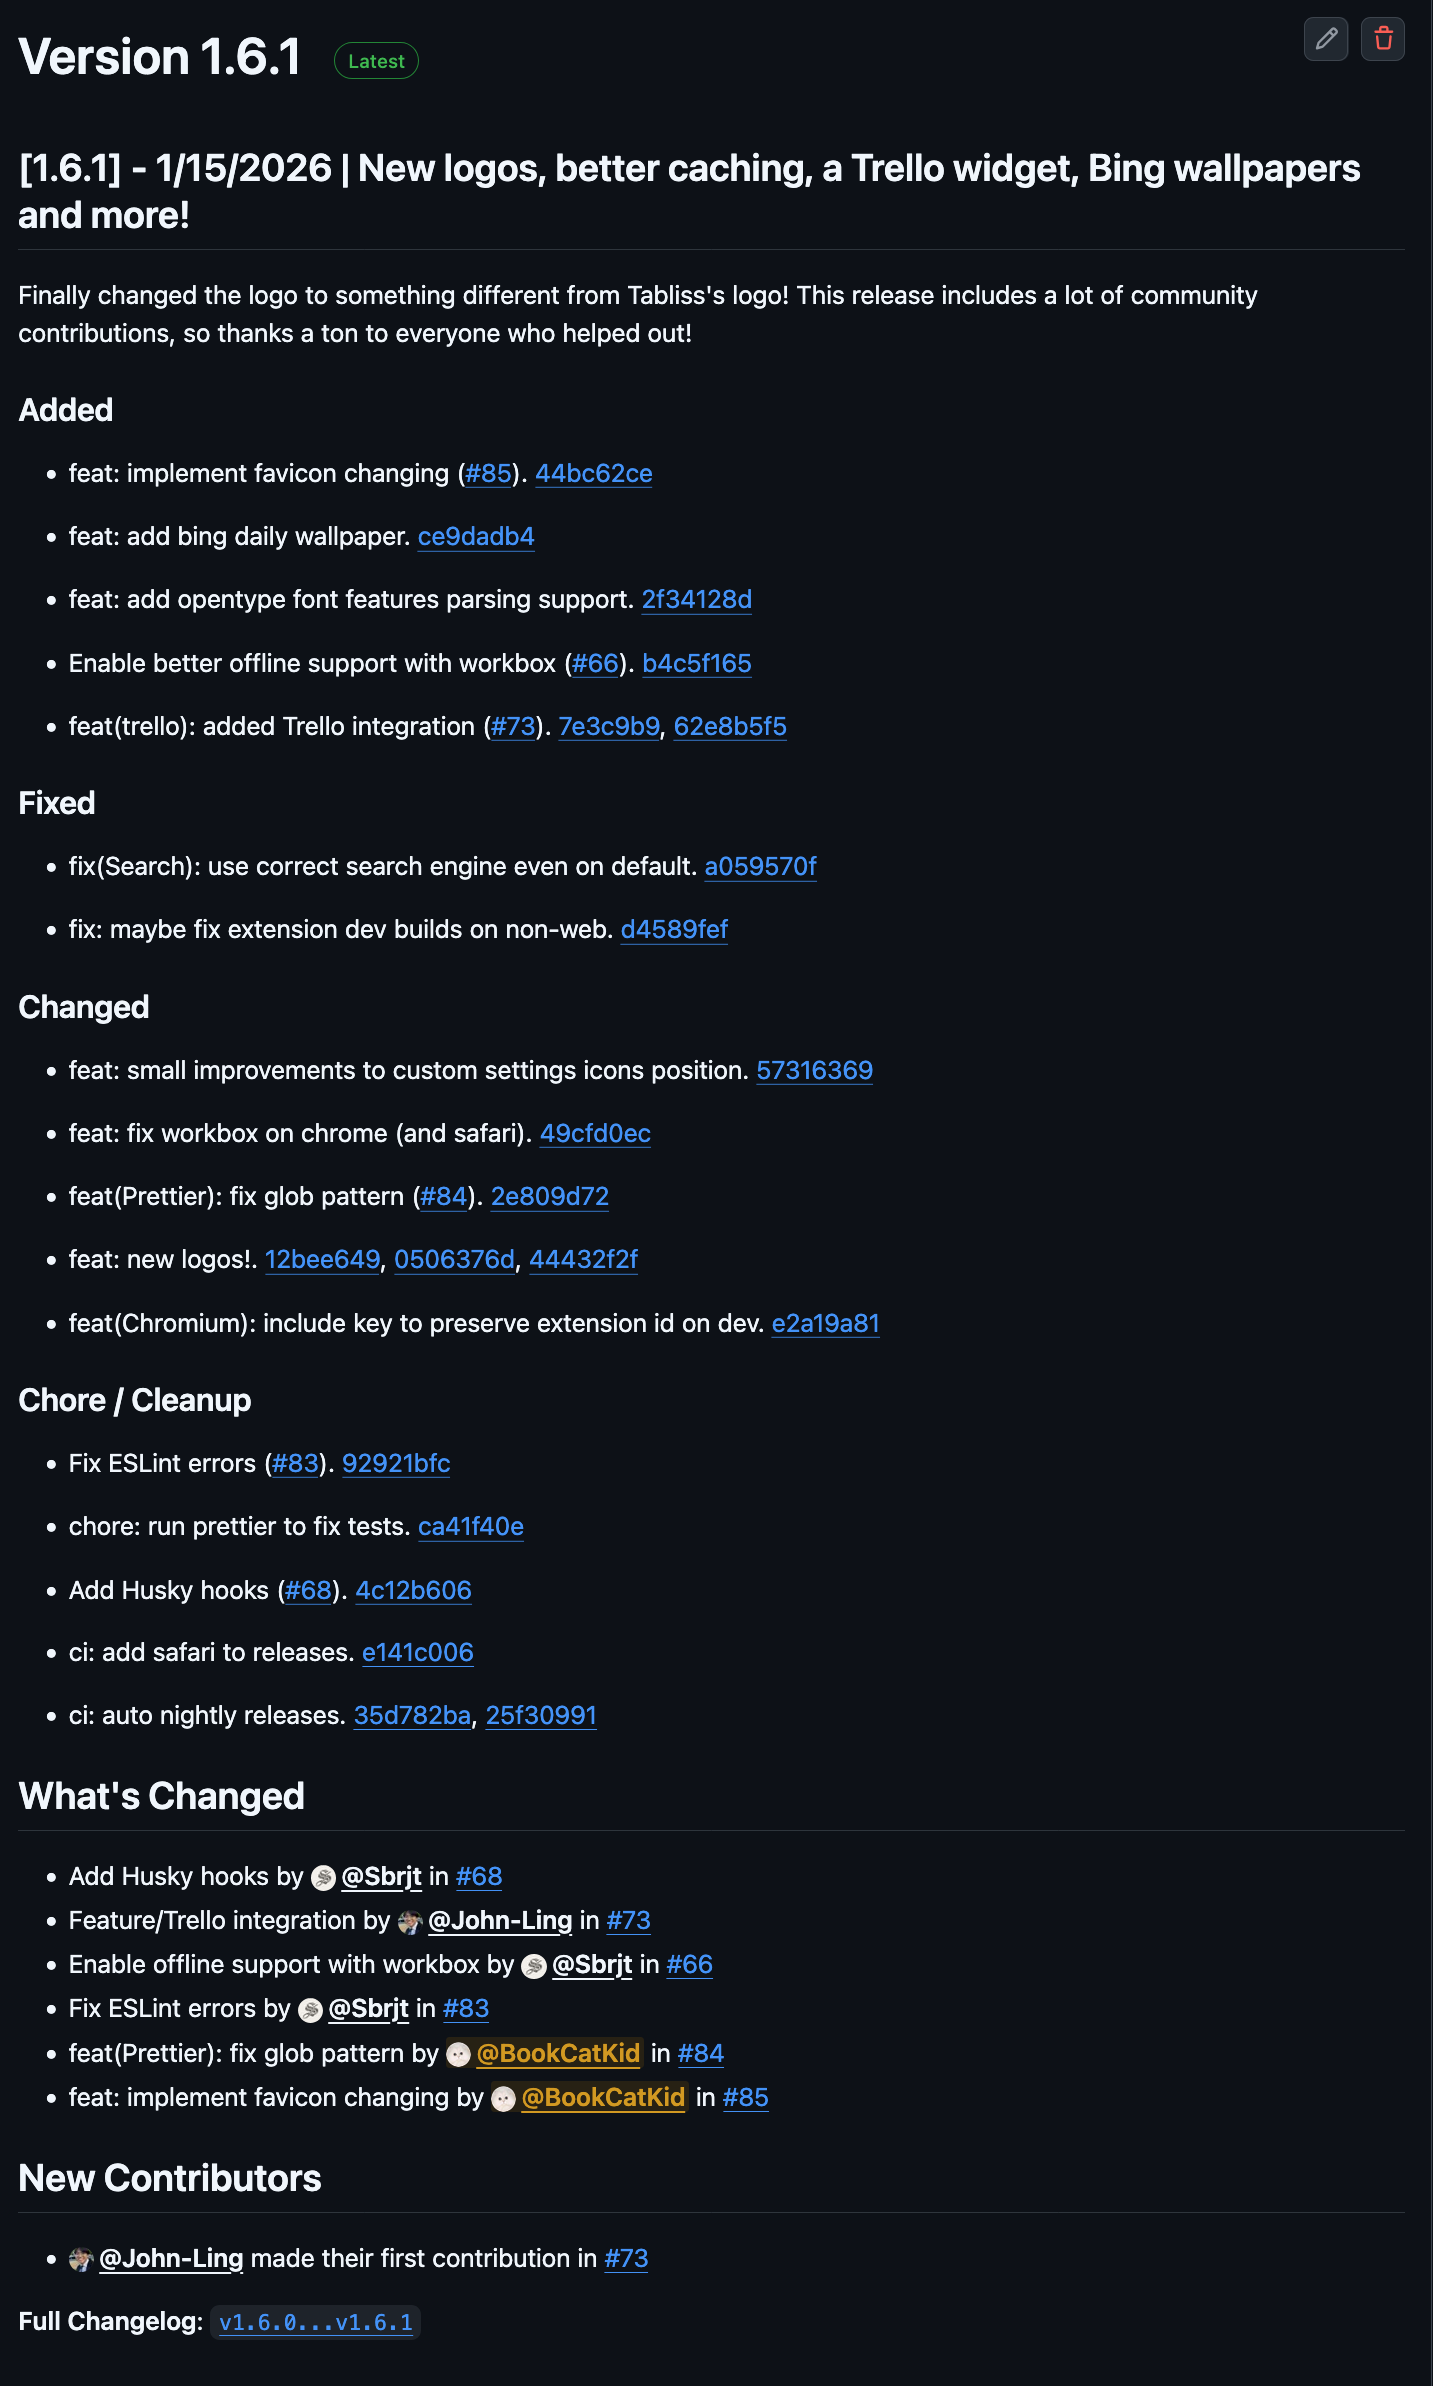Click BookCatKid avatar on favicon changing line
Image resolution: width=1433 pixels, height=2387 pixels.
point(504,2099)
